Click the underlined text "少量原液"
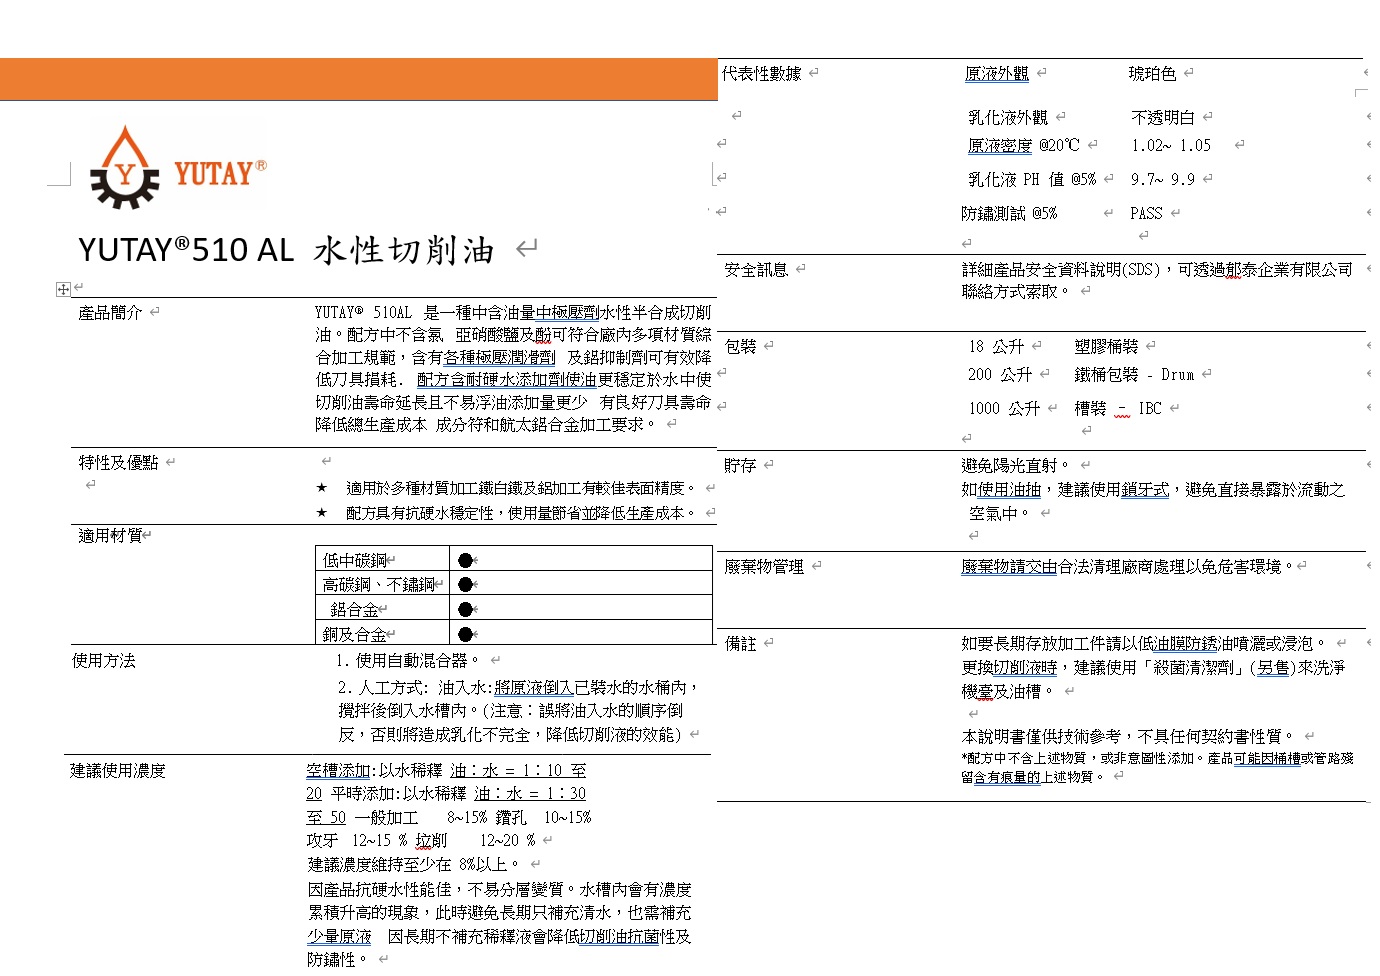This screenshot has height=976, width=1380. (x=339, y=937)
